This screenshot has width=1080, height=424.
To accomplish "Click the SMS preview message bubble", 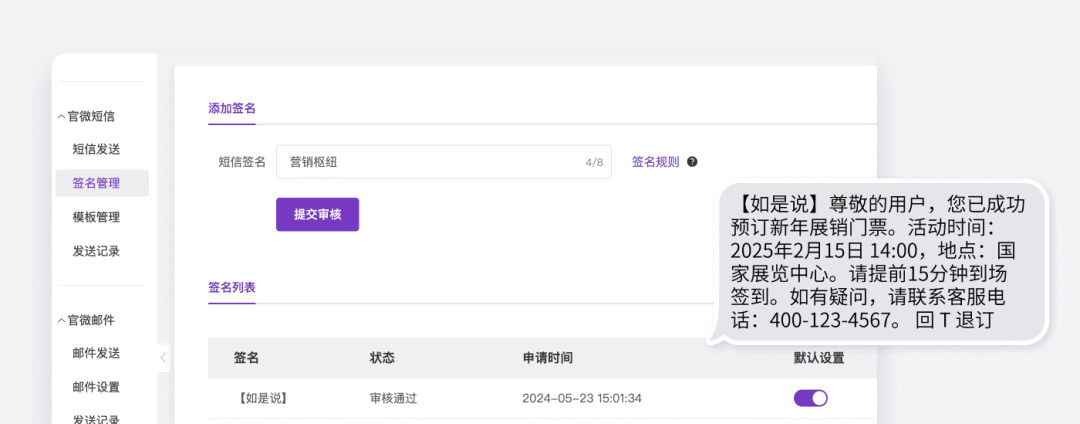I will [x=878, y=262].
